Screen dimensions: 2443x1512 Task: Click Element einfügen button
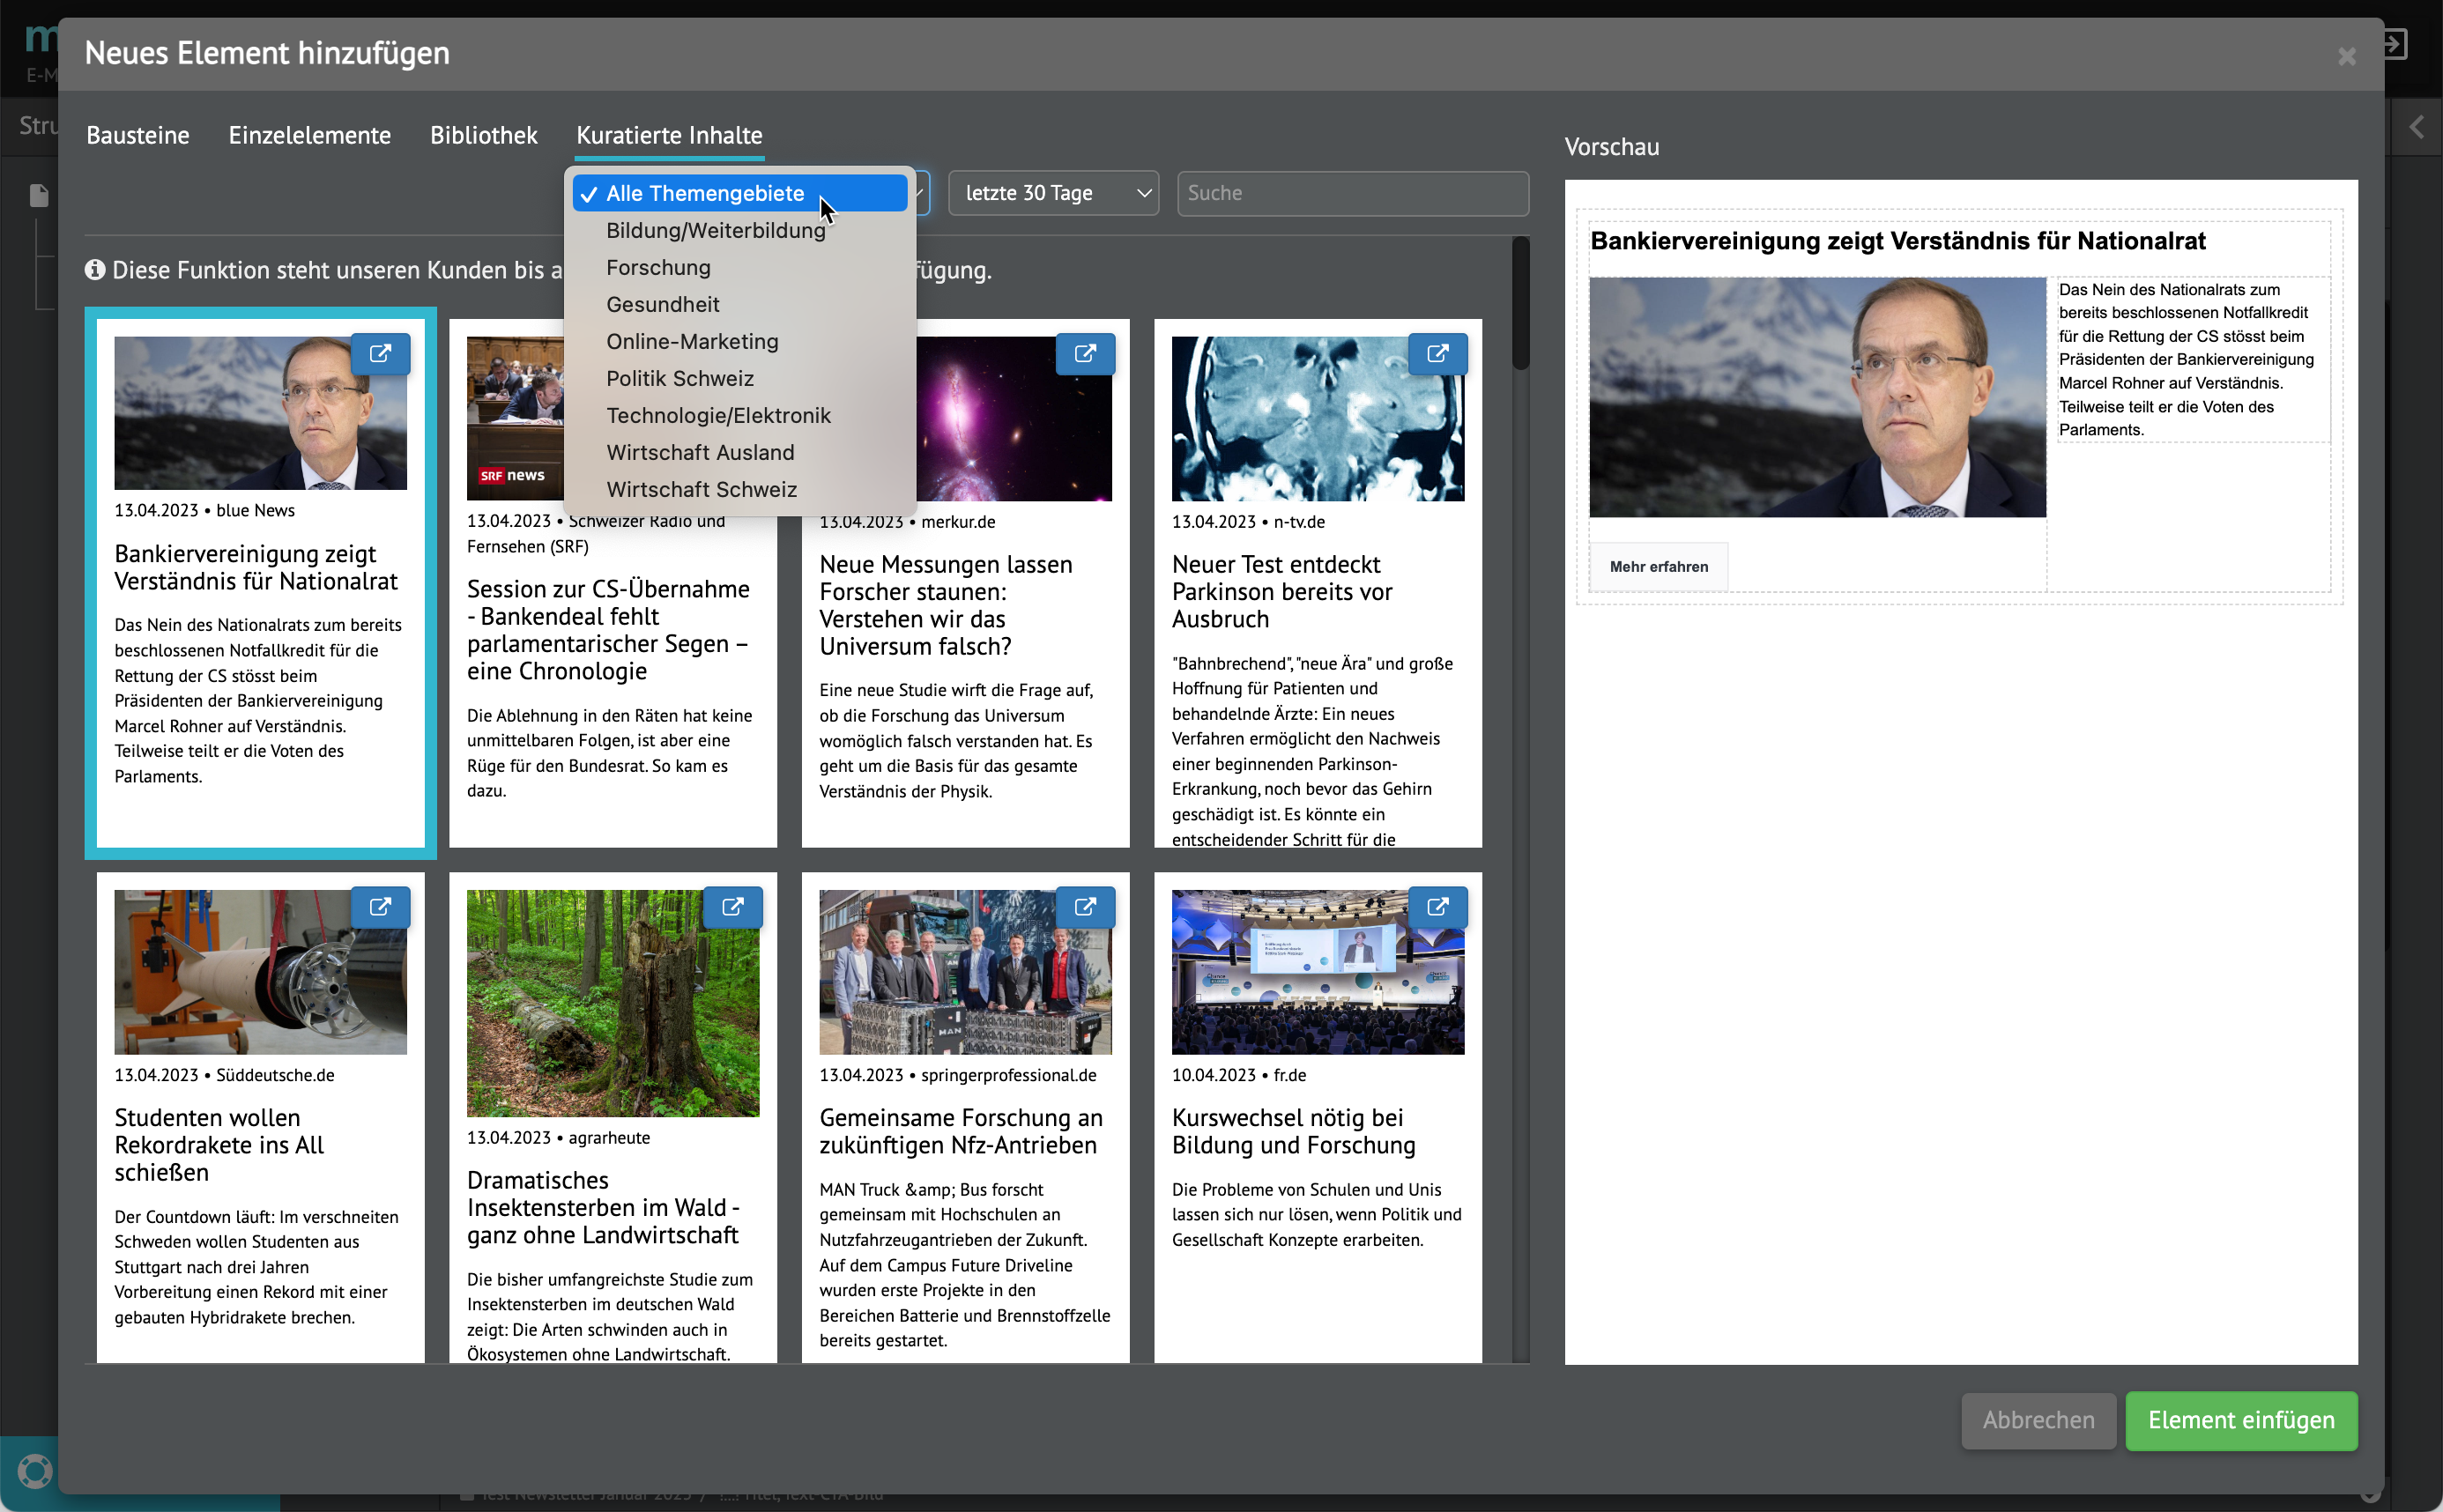click(x=2241, y=1420)
